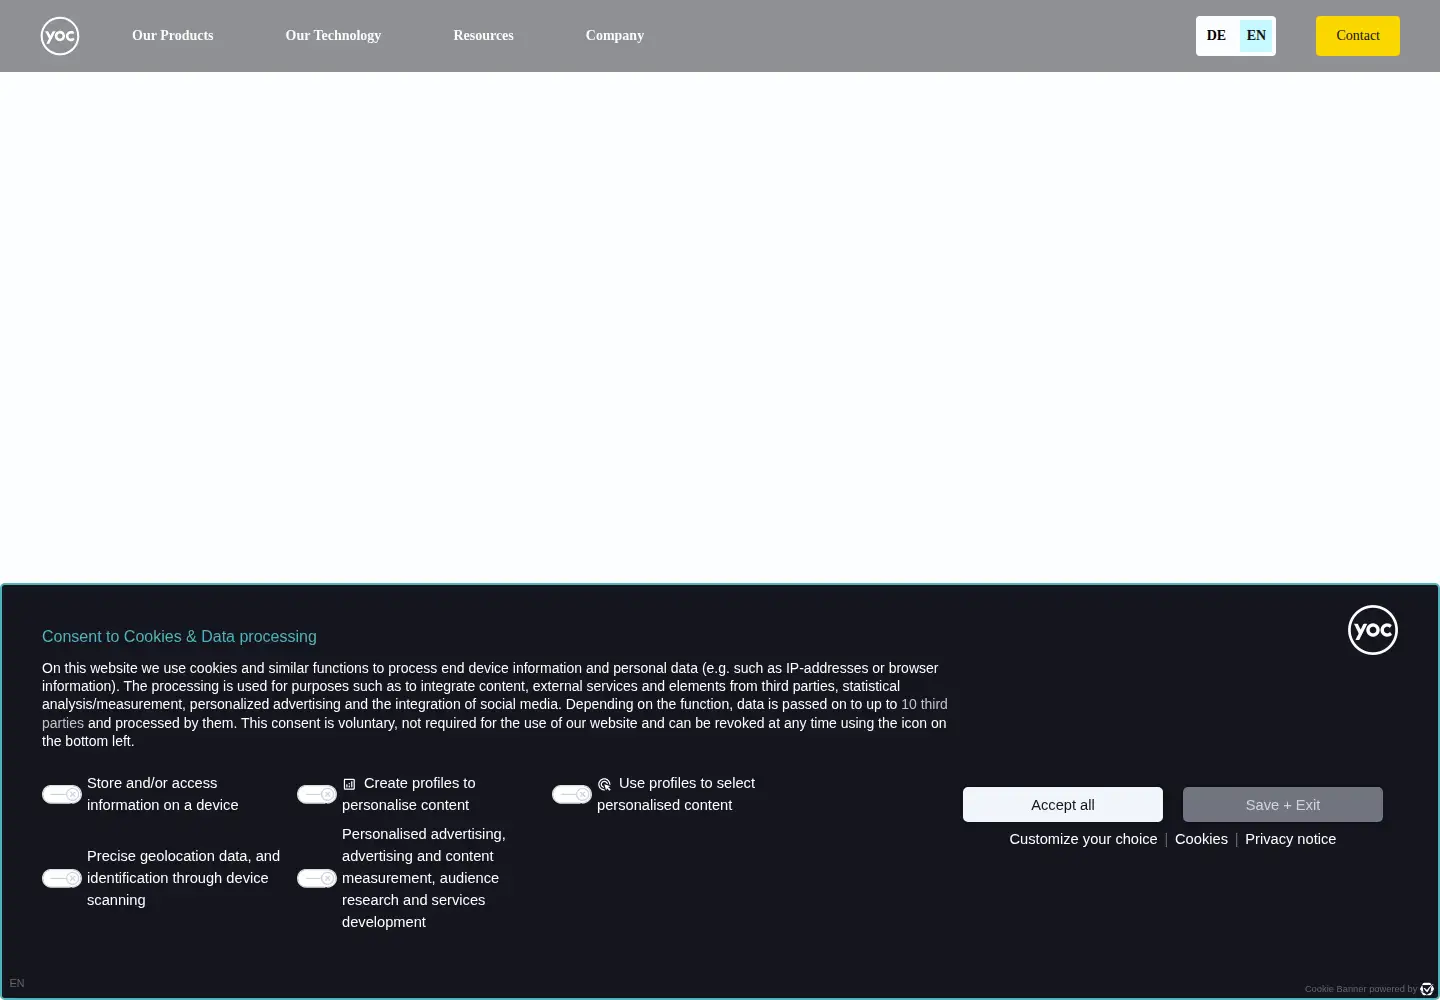Toggle 'Precise geolocation data' consent switch
Viewport: 1440px width, 1000px height.
coord(62,878)
